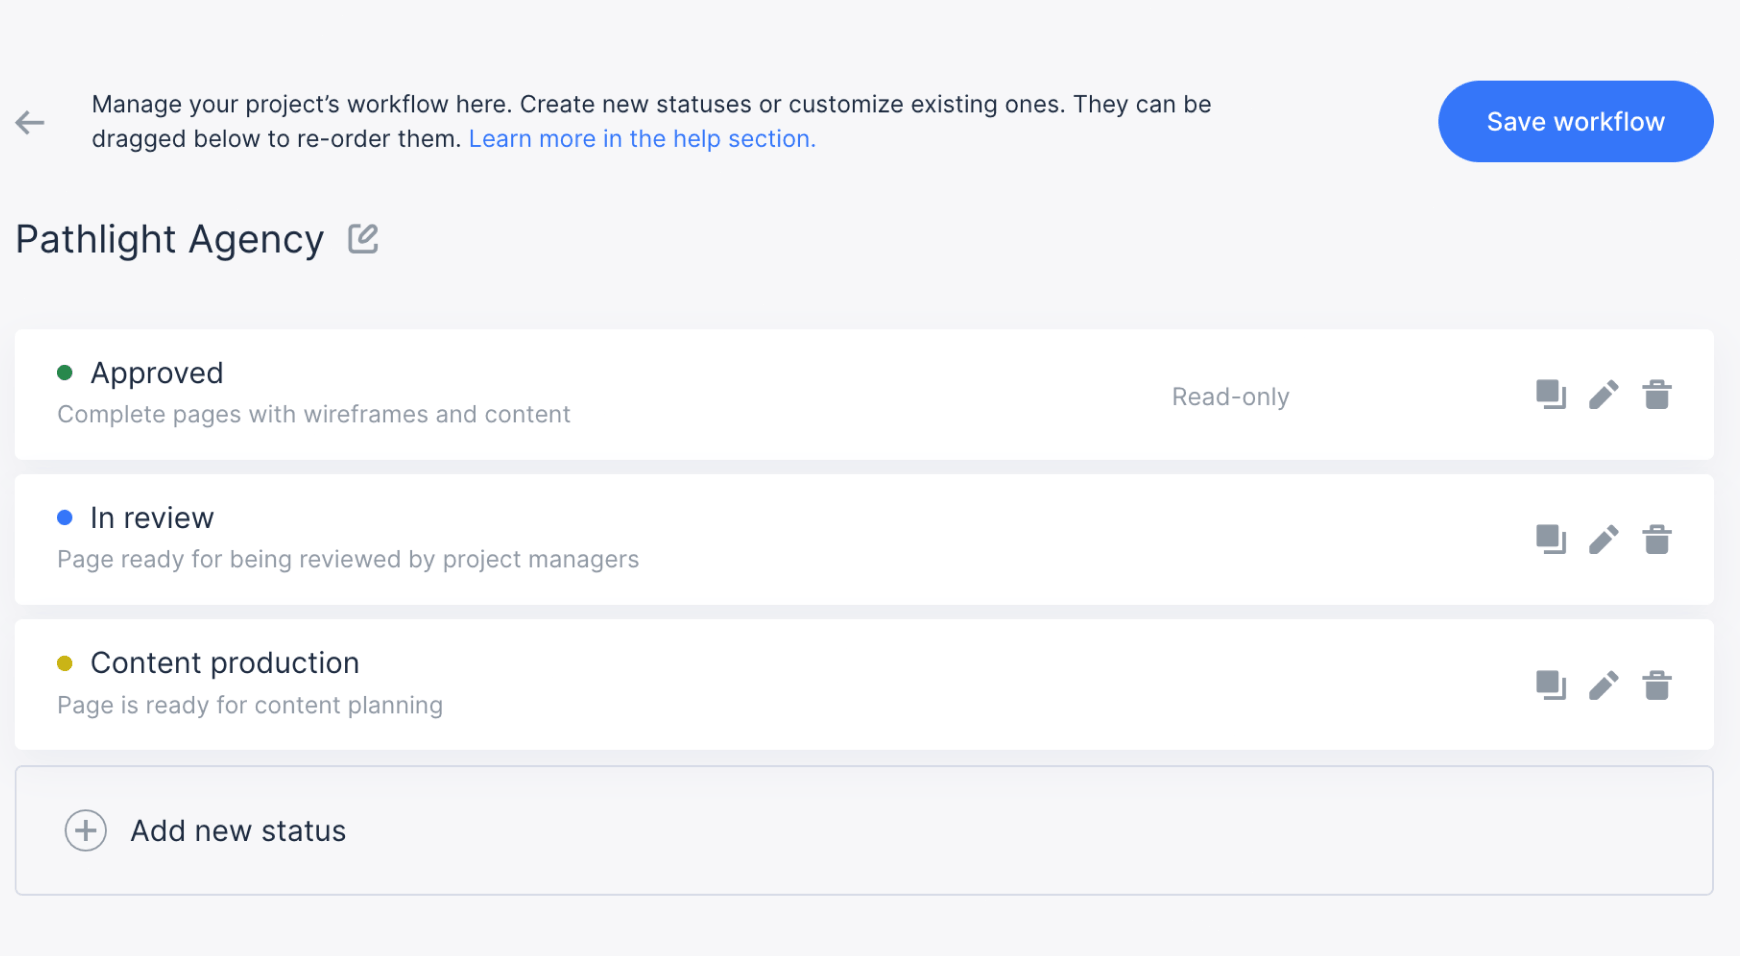1740x956 pixels.
Task: Duplicate the Approved status
Action: (1551, 394)
